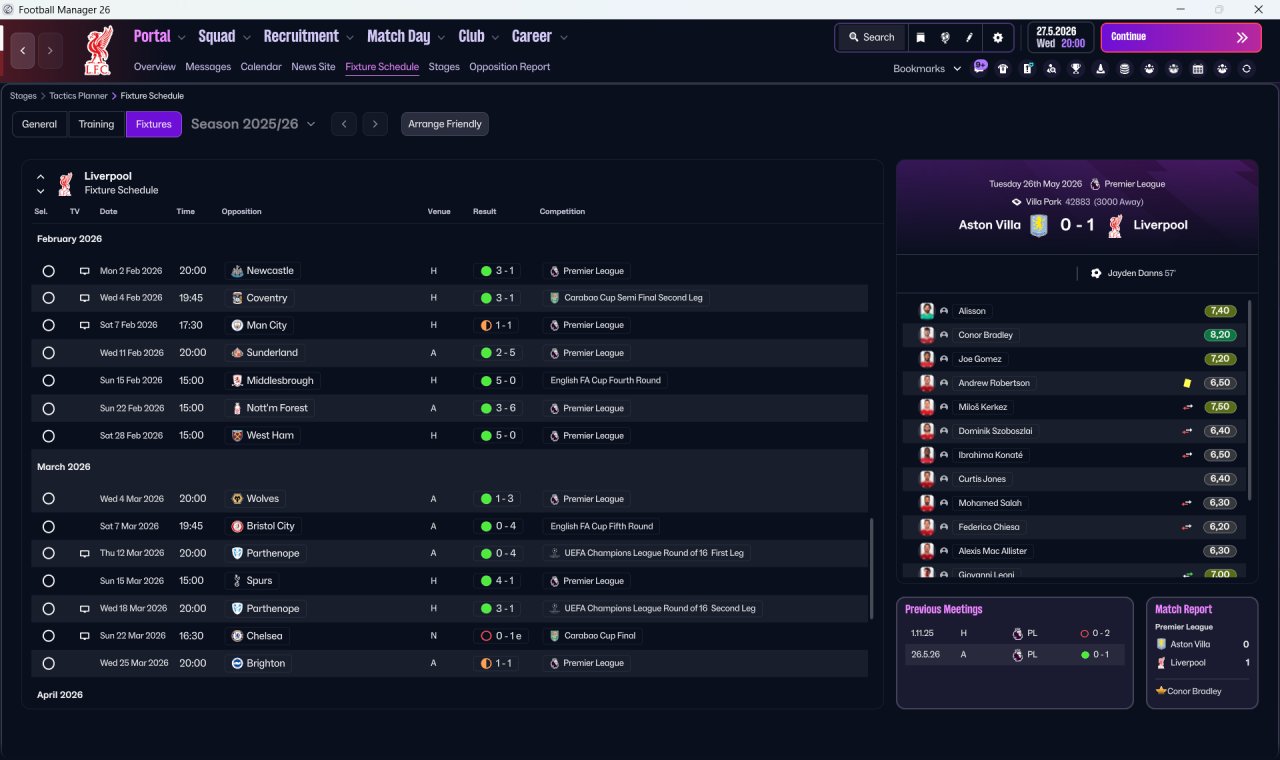1280x760 pixels.
Task: Open the 9+ messages bookmark icon
Action: [980, 67]
